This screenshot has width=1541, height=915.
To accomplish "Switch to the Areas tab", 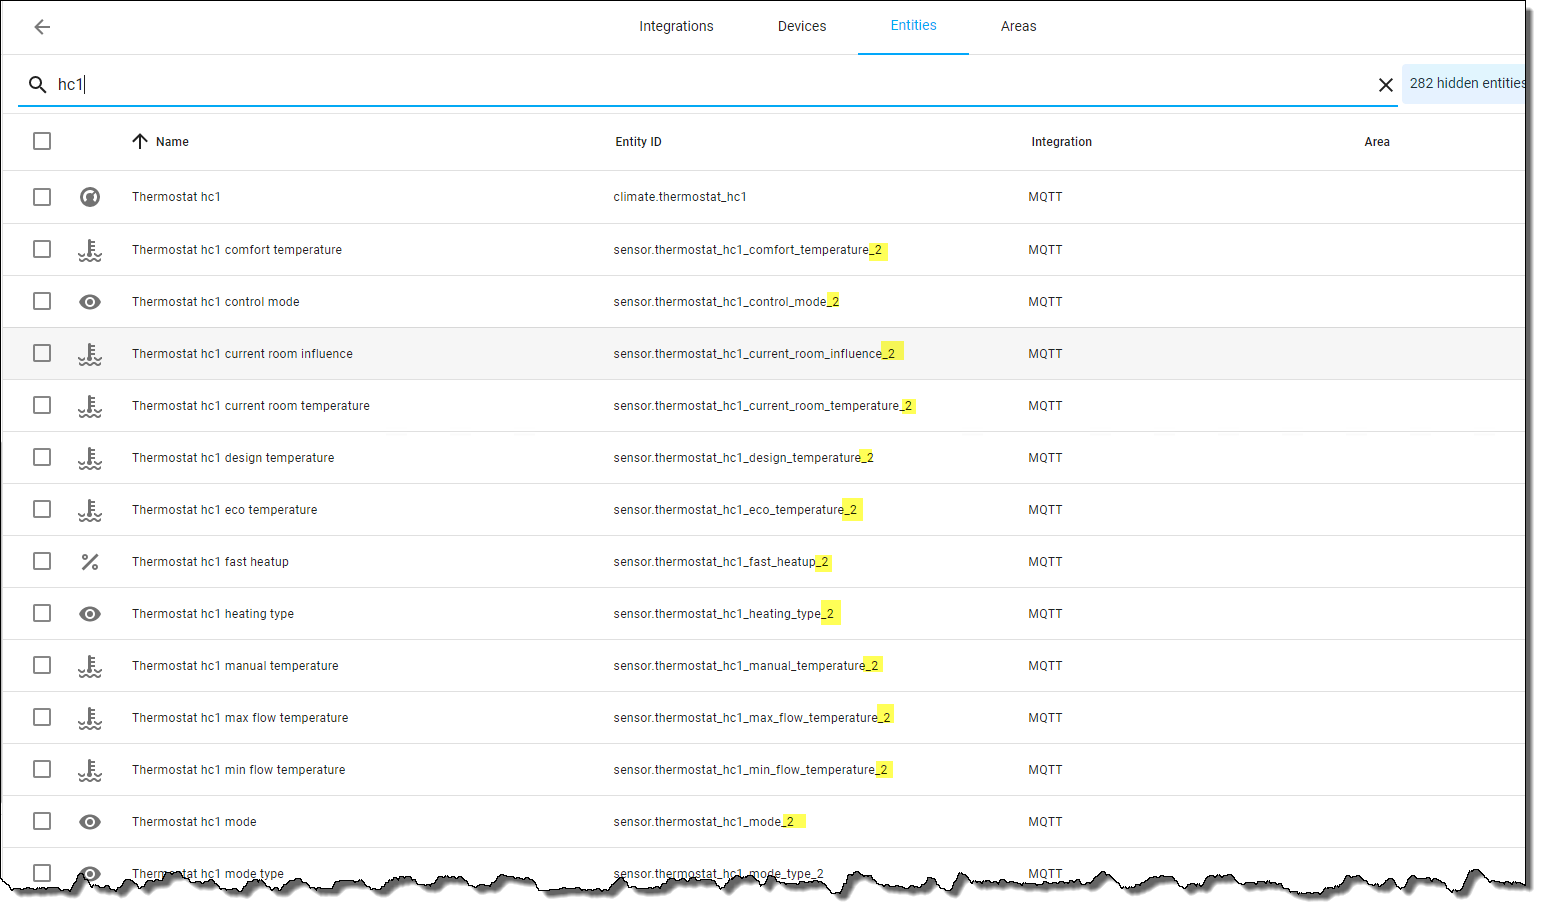I will click(x=1018, y=26).
